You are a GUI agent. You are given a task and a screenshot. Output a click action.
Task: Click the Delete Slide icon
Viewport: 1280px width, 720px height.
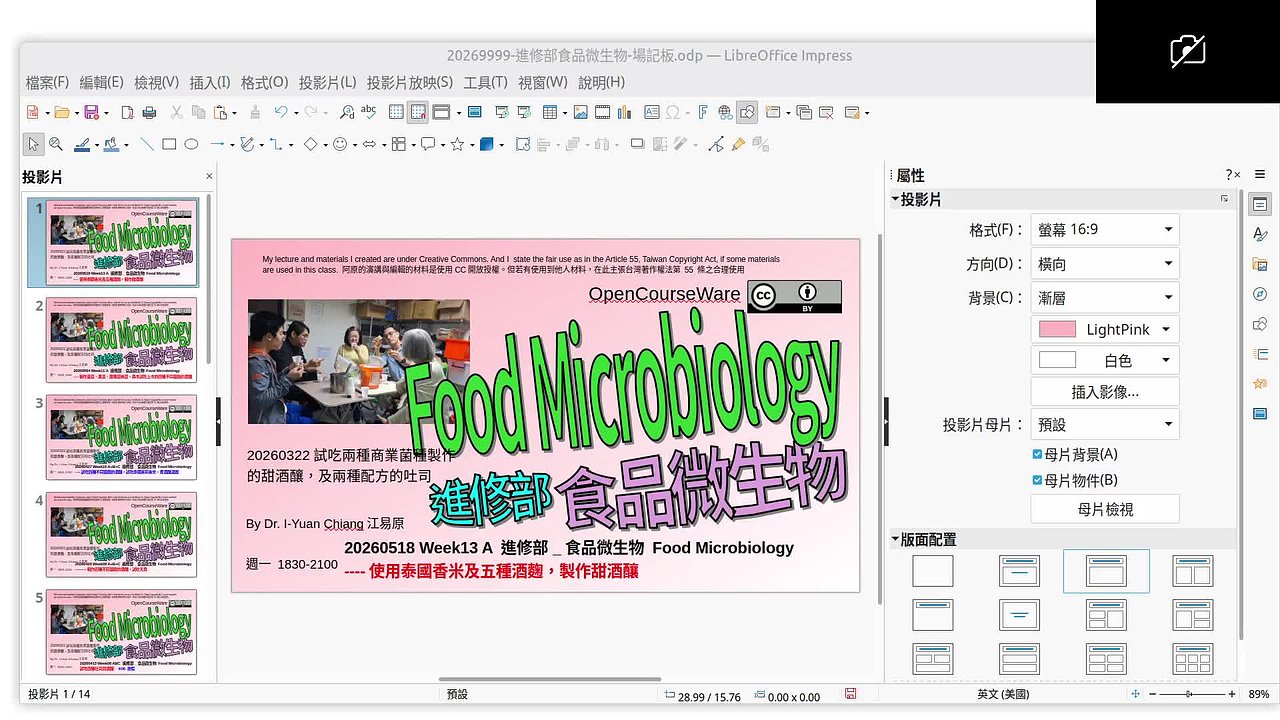coord(826,112)
